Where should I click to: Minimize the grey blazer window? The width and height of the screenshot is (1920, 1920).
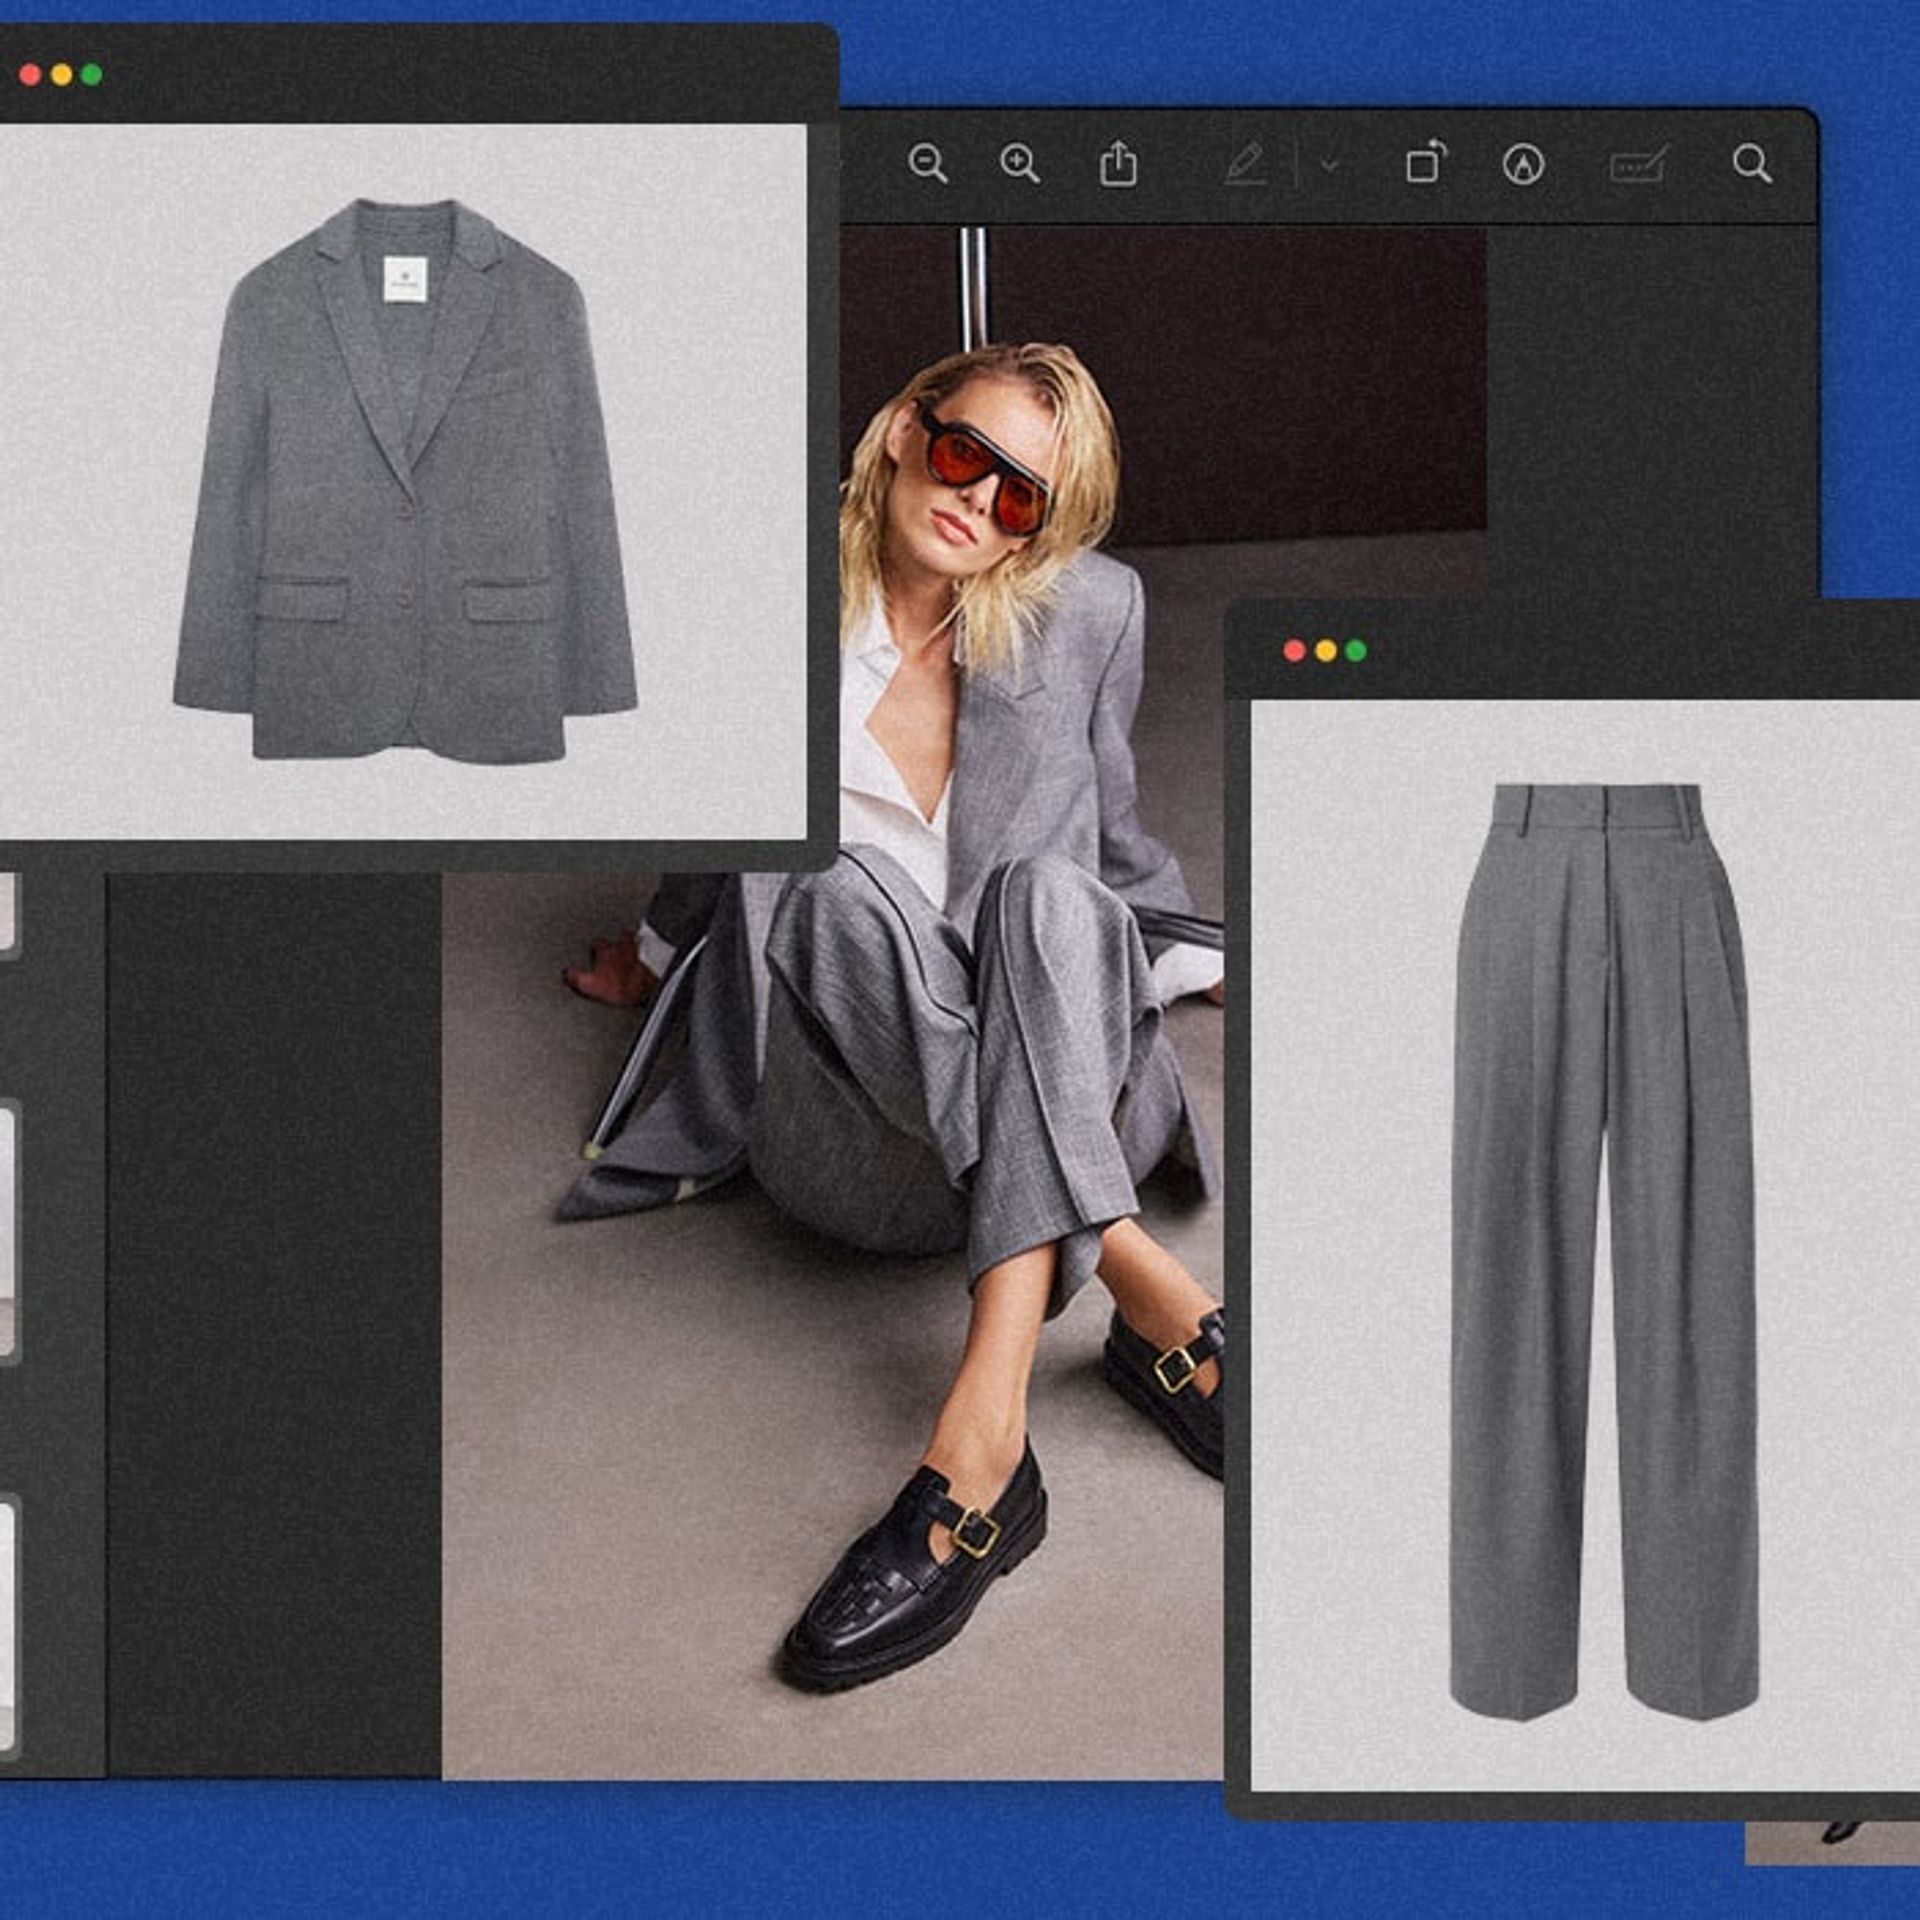coord(61,75)
